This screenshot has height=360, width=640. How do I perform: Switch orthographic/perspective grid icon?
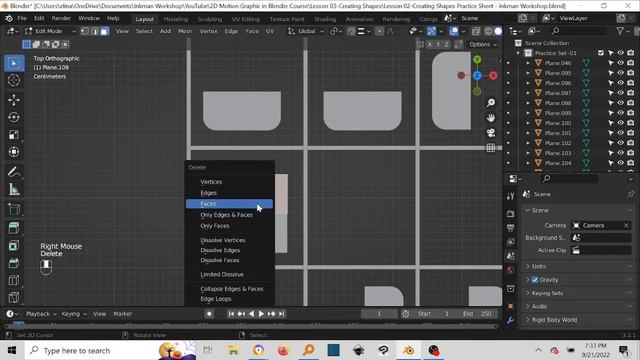pyautogui.click(x=491, y=148)
